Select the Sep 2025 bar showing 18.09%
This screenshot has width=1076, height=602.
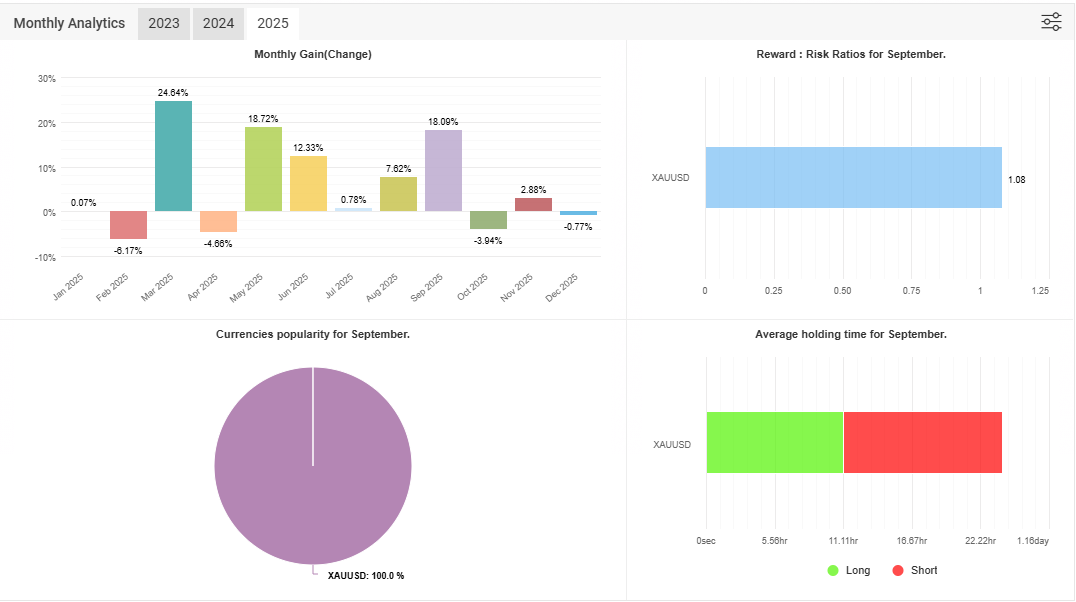click(443, 170)
